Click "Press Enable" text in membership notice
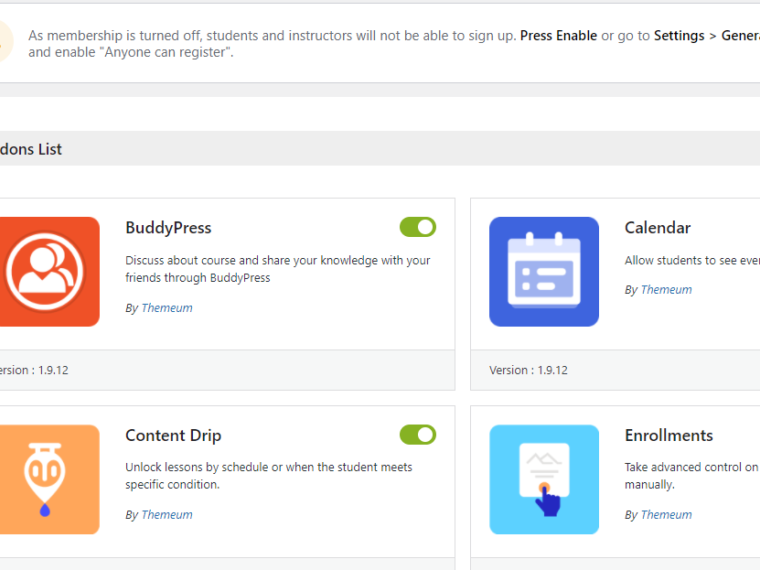Image resolution: width=760 pixels, height=570 pixels. 558,35
